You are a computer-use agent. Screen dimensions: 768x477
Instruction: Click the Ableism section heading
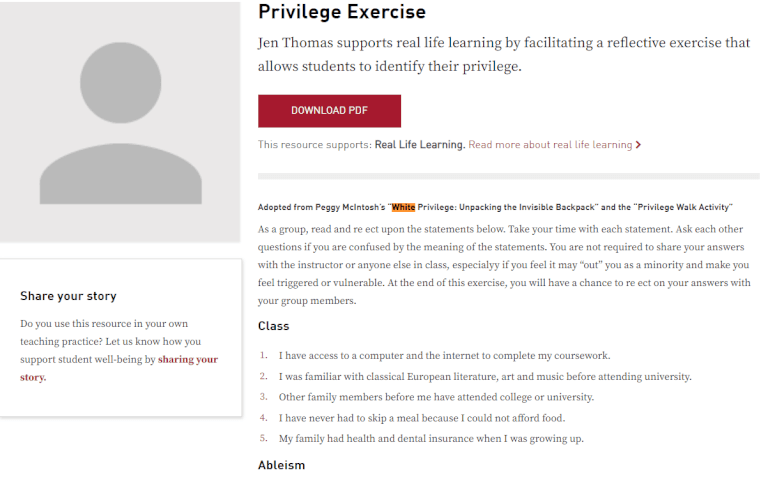click(x=281, y=465)
